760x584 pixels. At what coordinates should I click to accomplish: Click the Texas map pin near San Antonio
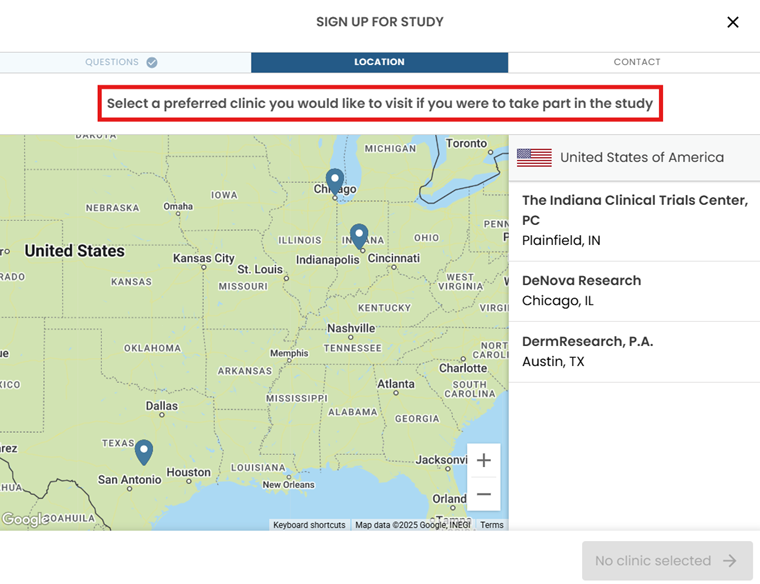point(144,453)
